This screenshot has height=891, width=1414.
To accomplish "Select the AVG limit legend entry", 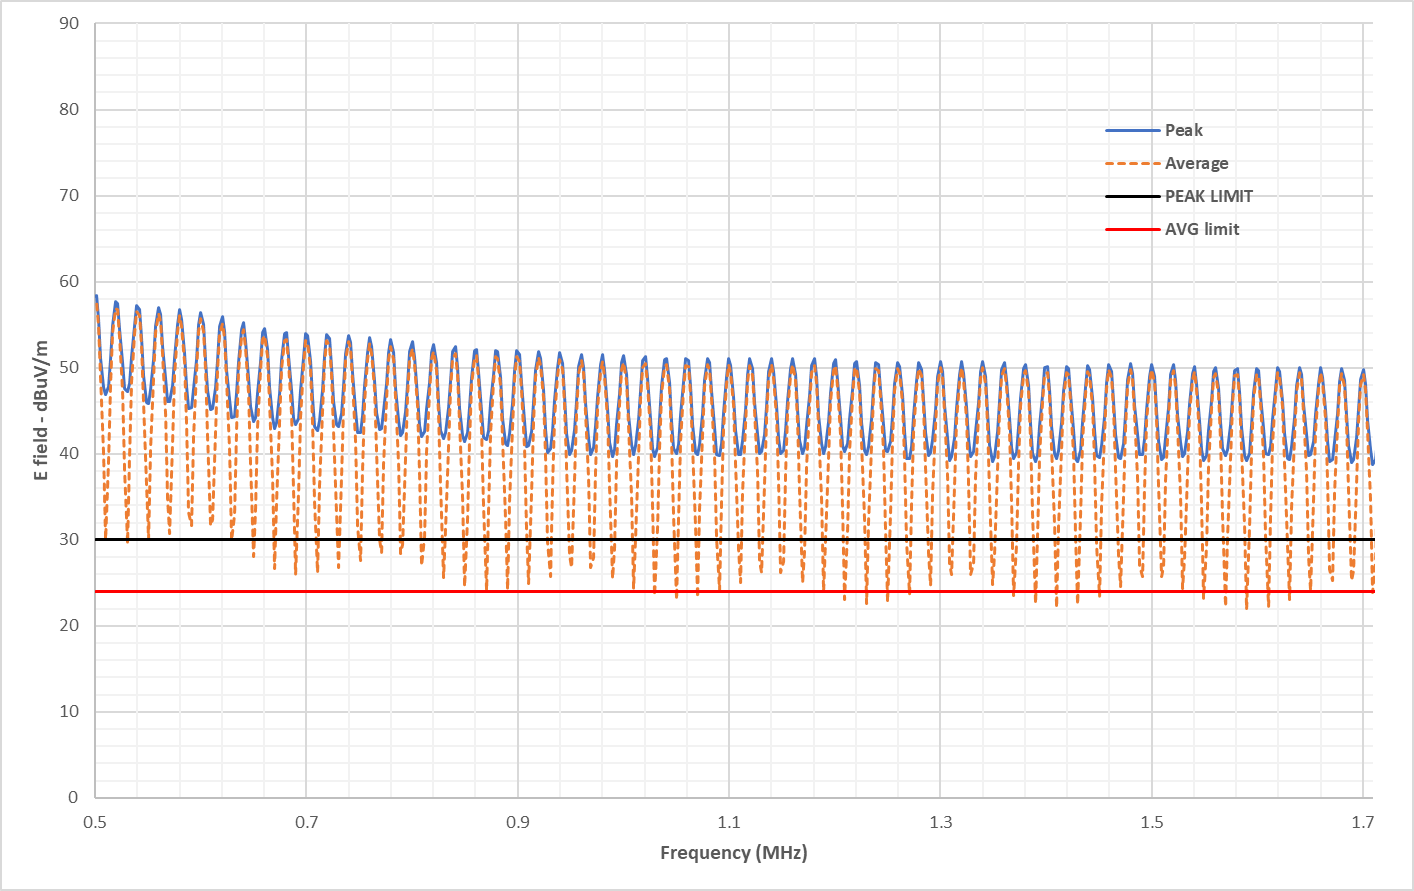I will pos(1172,229).
